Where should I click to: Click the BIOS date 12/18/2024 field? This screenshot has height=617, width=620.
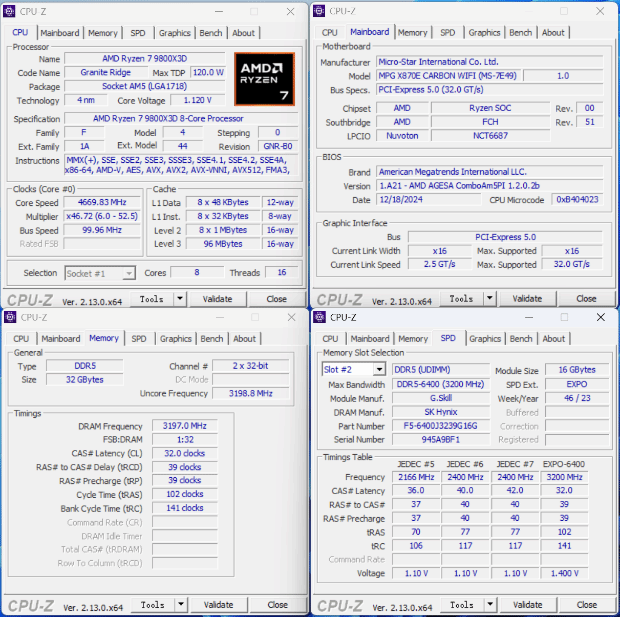429,199
